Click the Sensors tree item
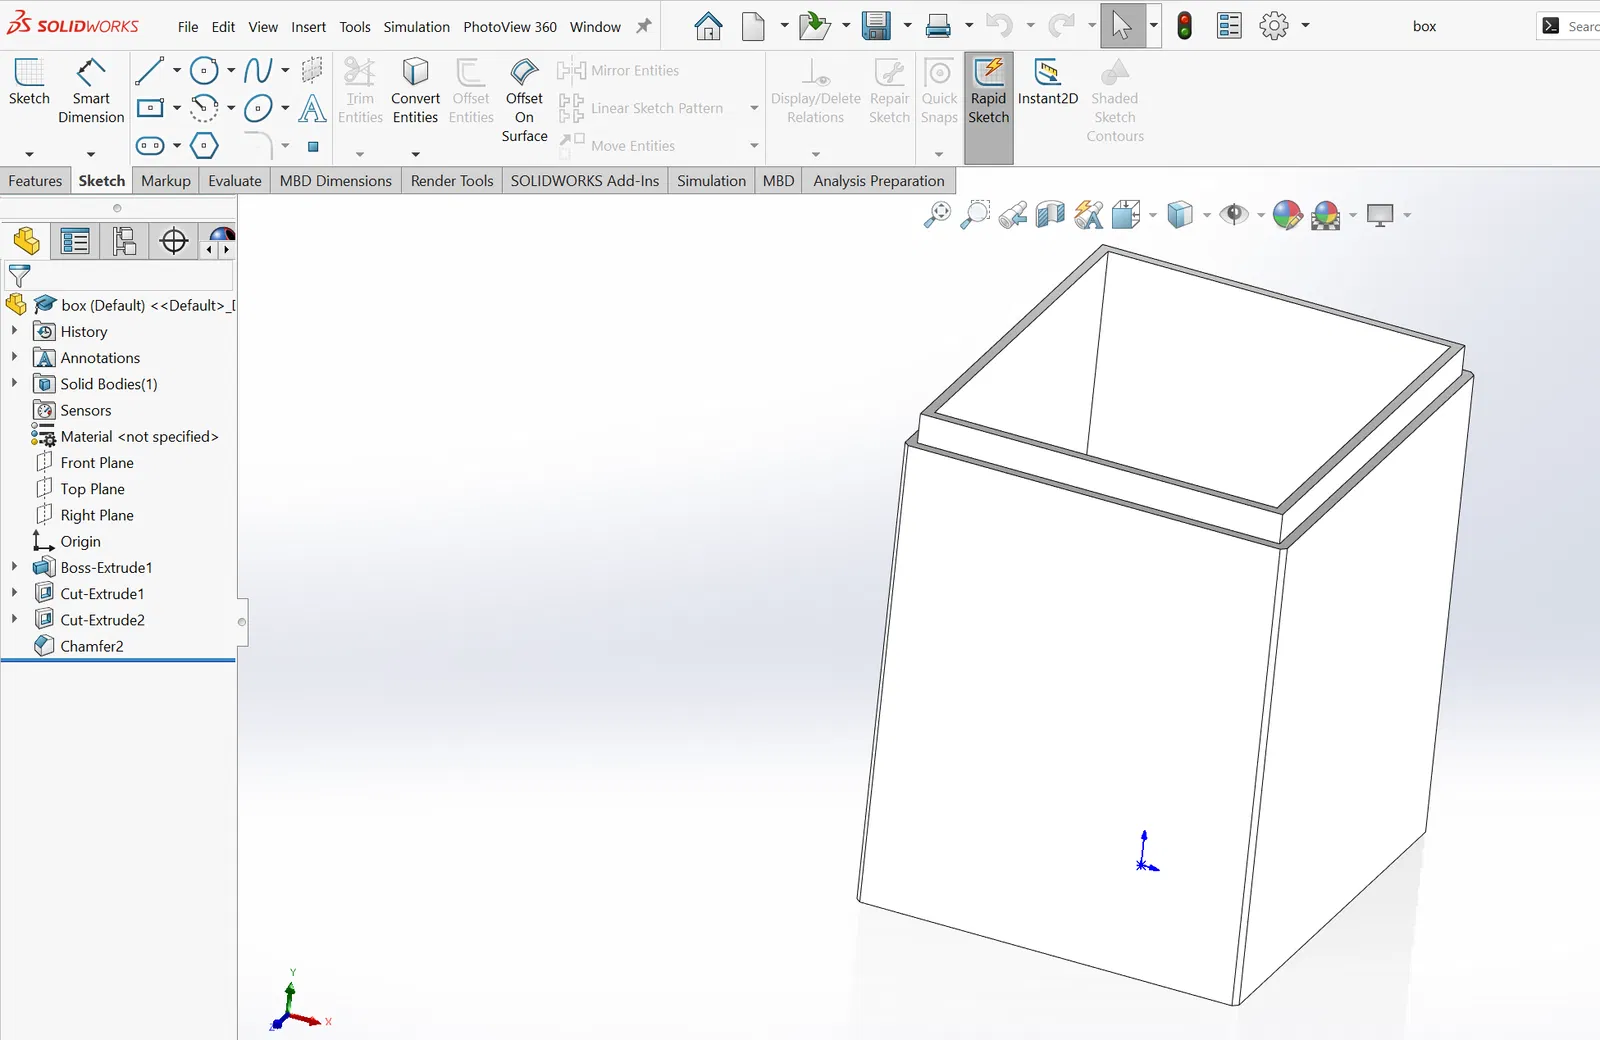This screenshot has height=1040, width=1600. tap(86, 410)
